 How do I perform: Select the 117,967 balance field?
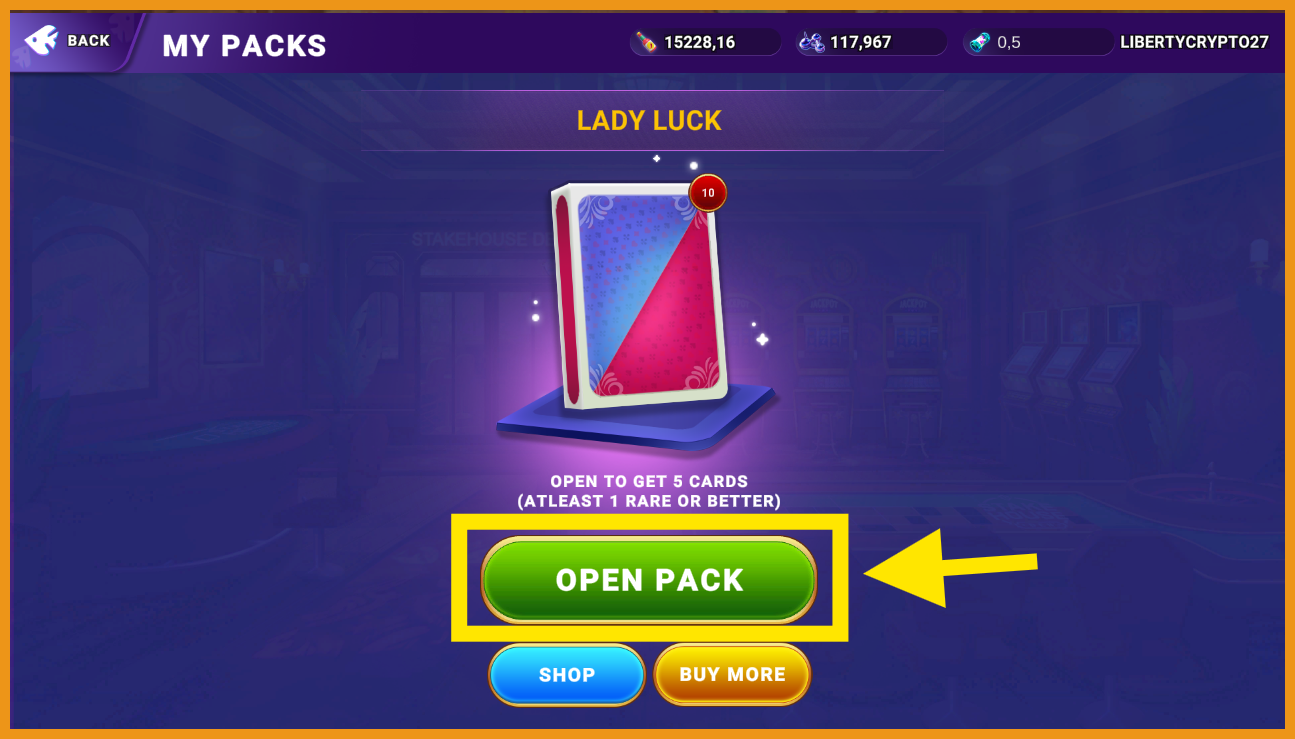(871, 42)
